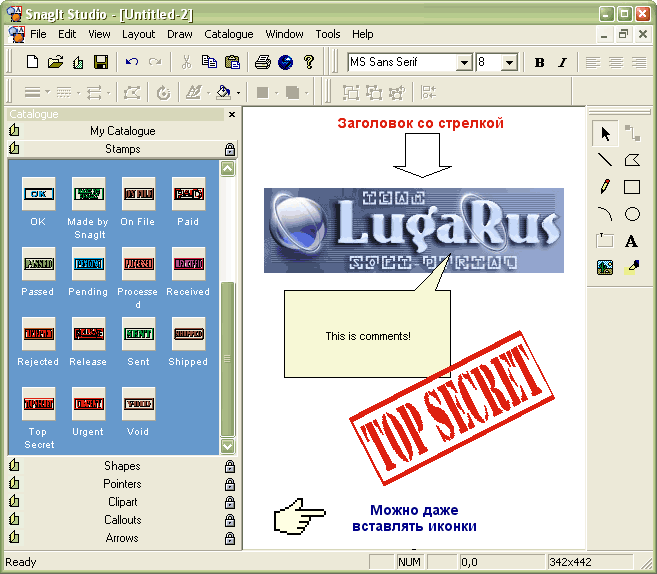Open the File menu

tap(38, 34)
